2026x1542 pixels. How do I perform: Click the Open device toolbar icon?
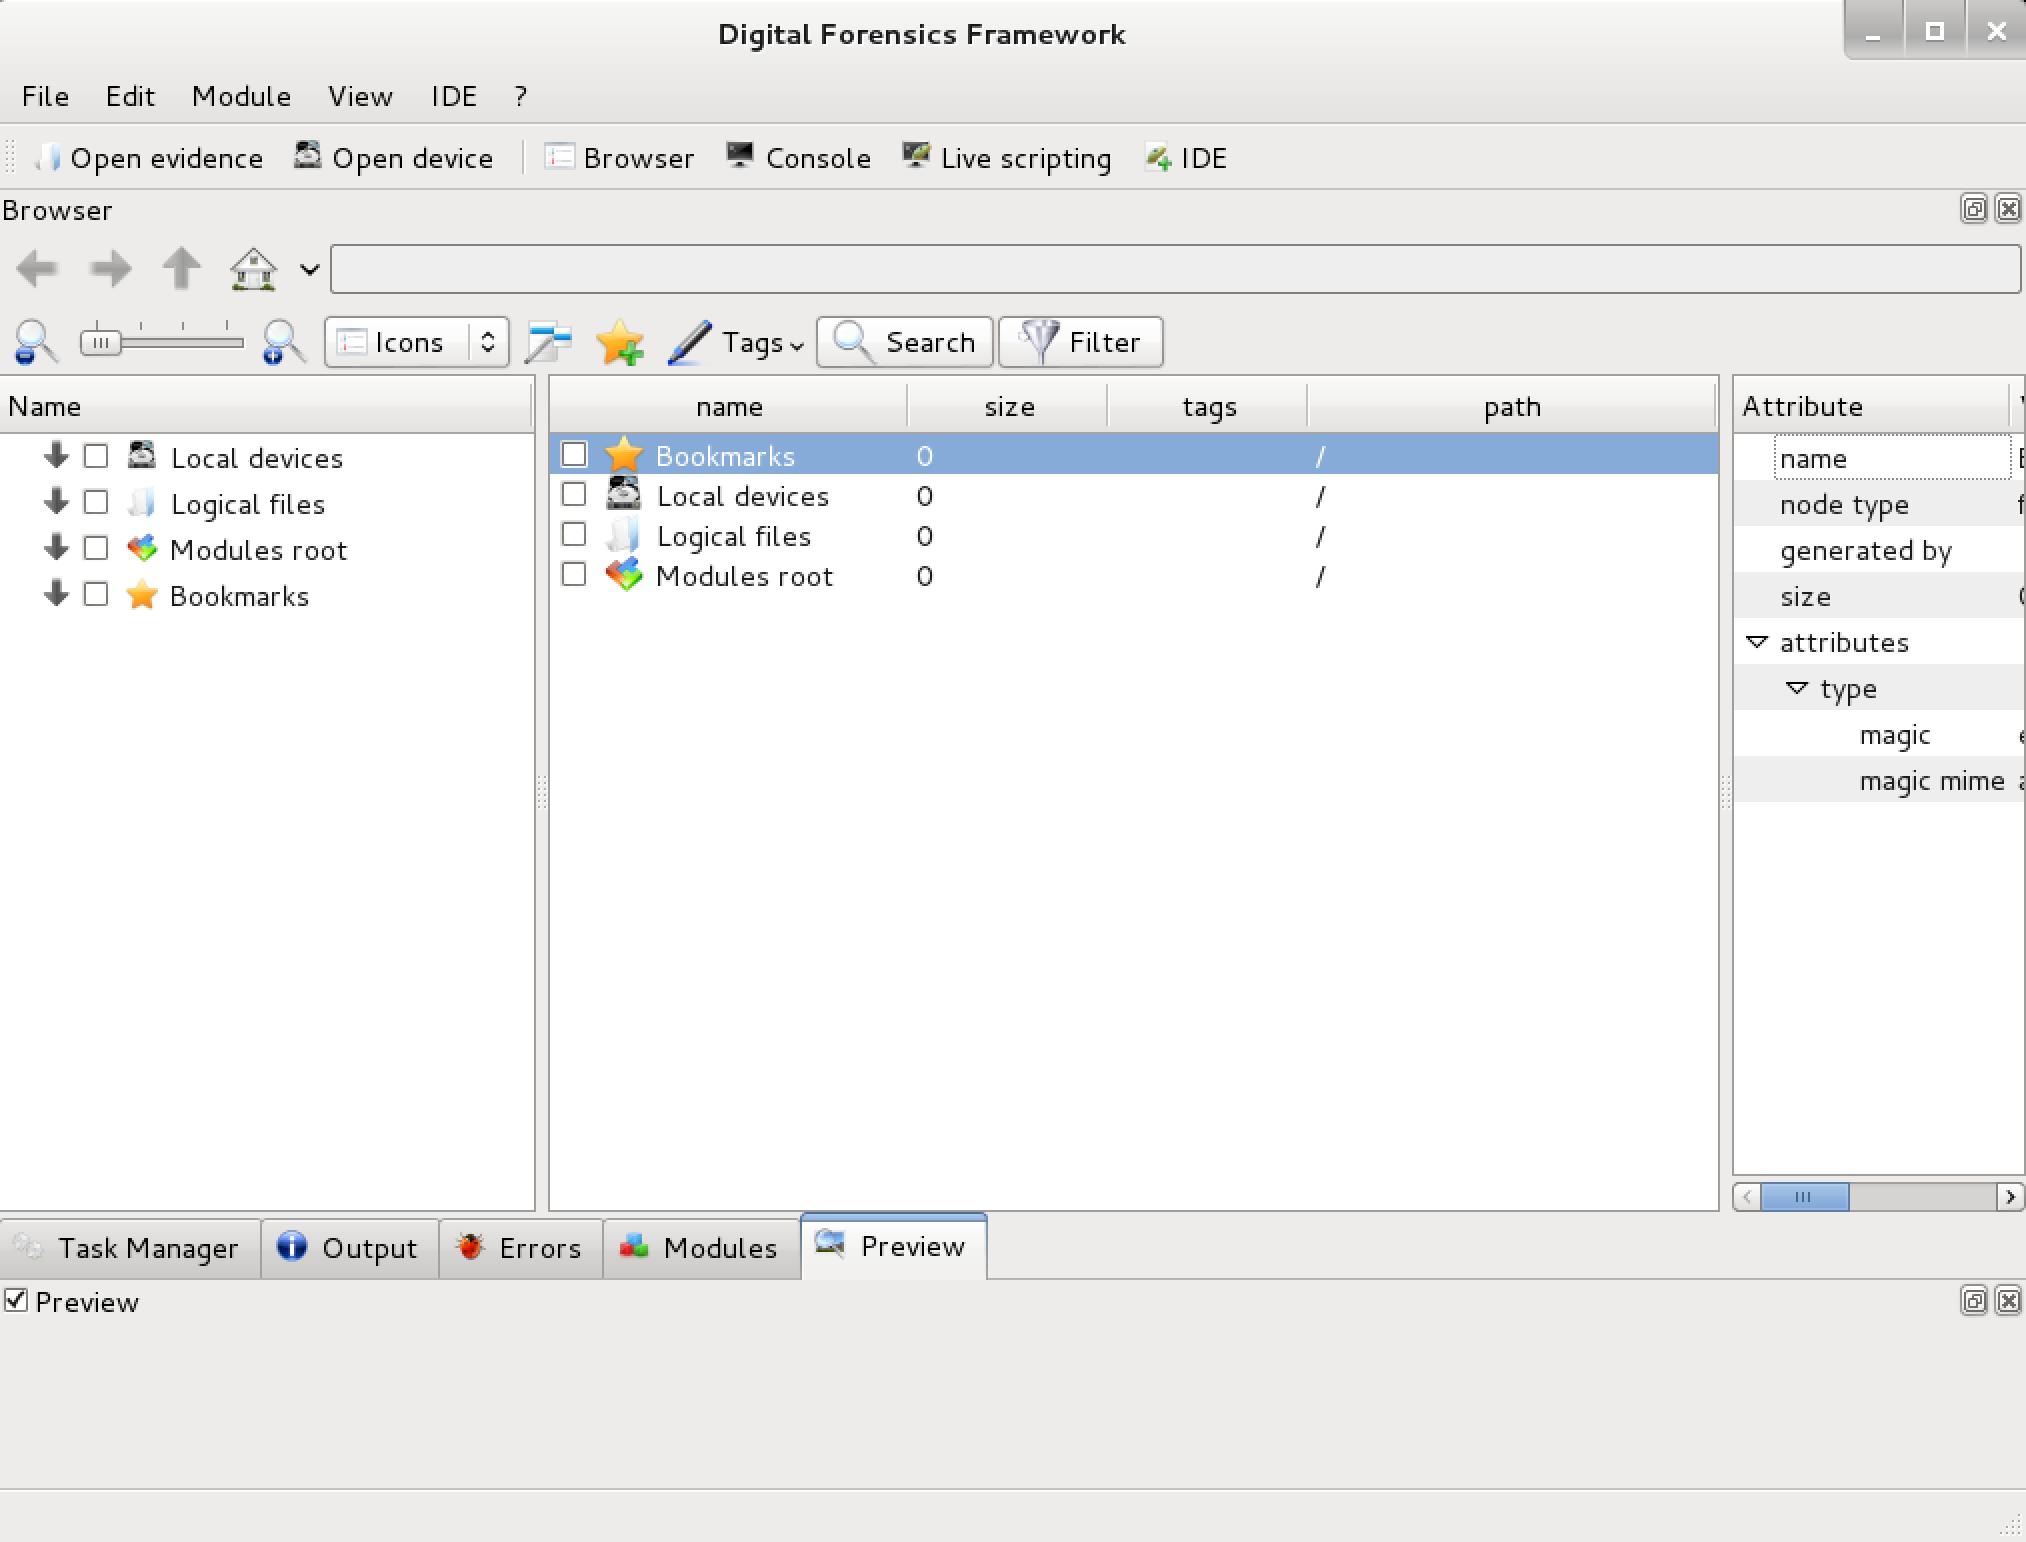(307, 156)
